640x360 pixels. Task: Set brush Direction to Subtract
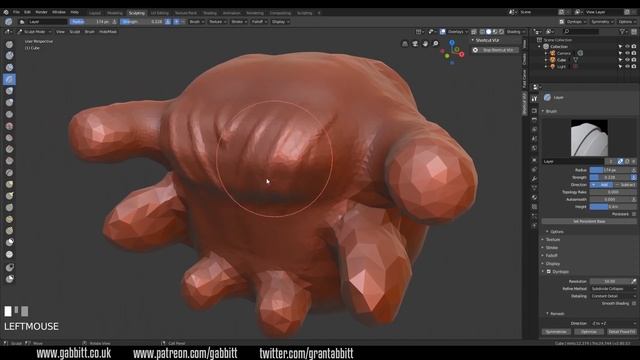625,185
